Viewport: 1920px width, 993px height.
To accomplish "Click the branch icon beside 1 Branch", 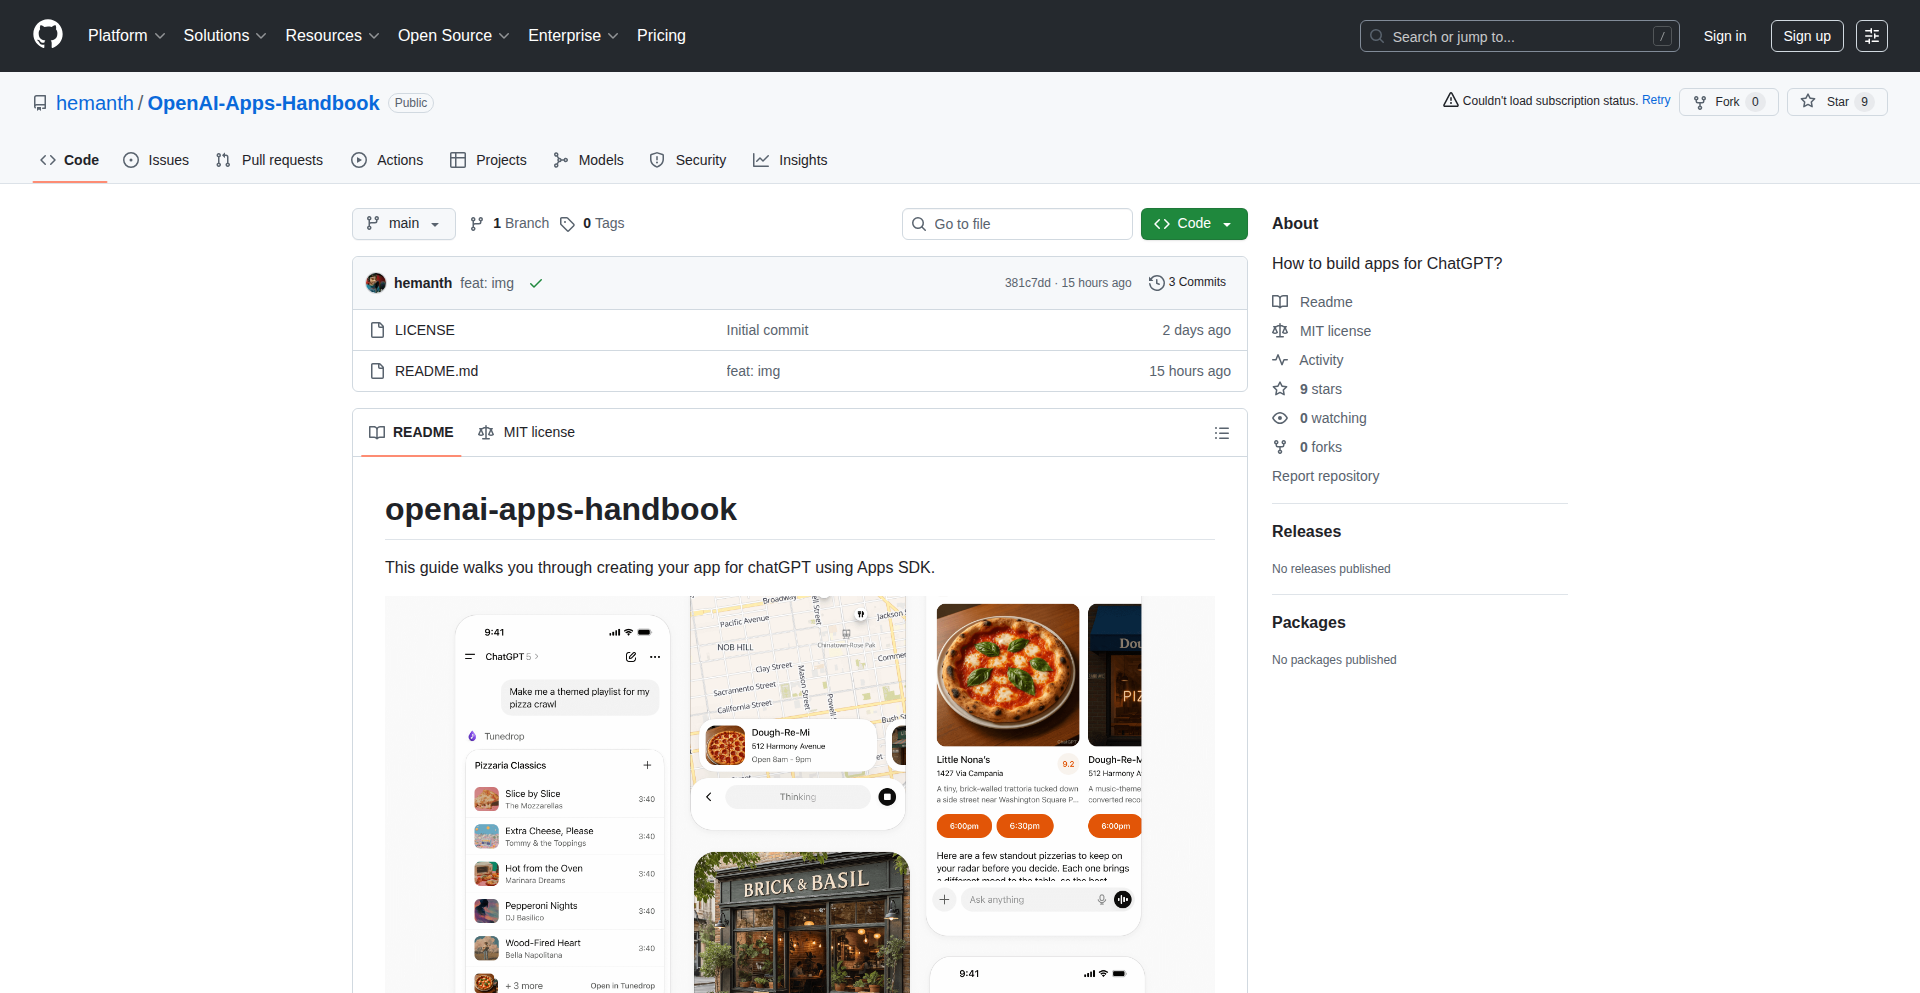I will [477, 224].
